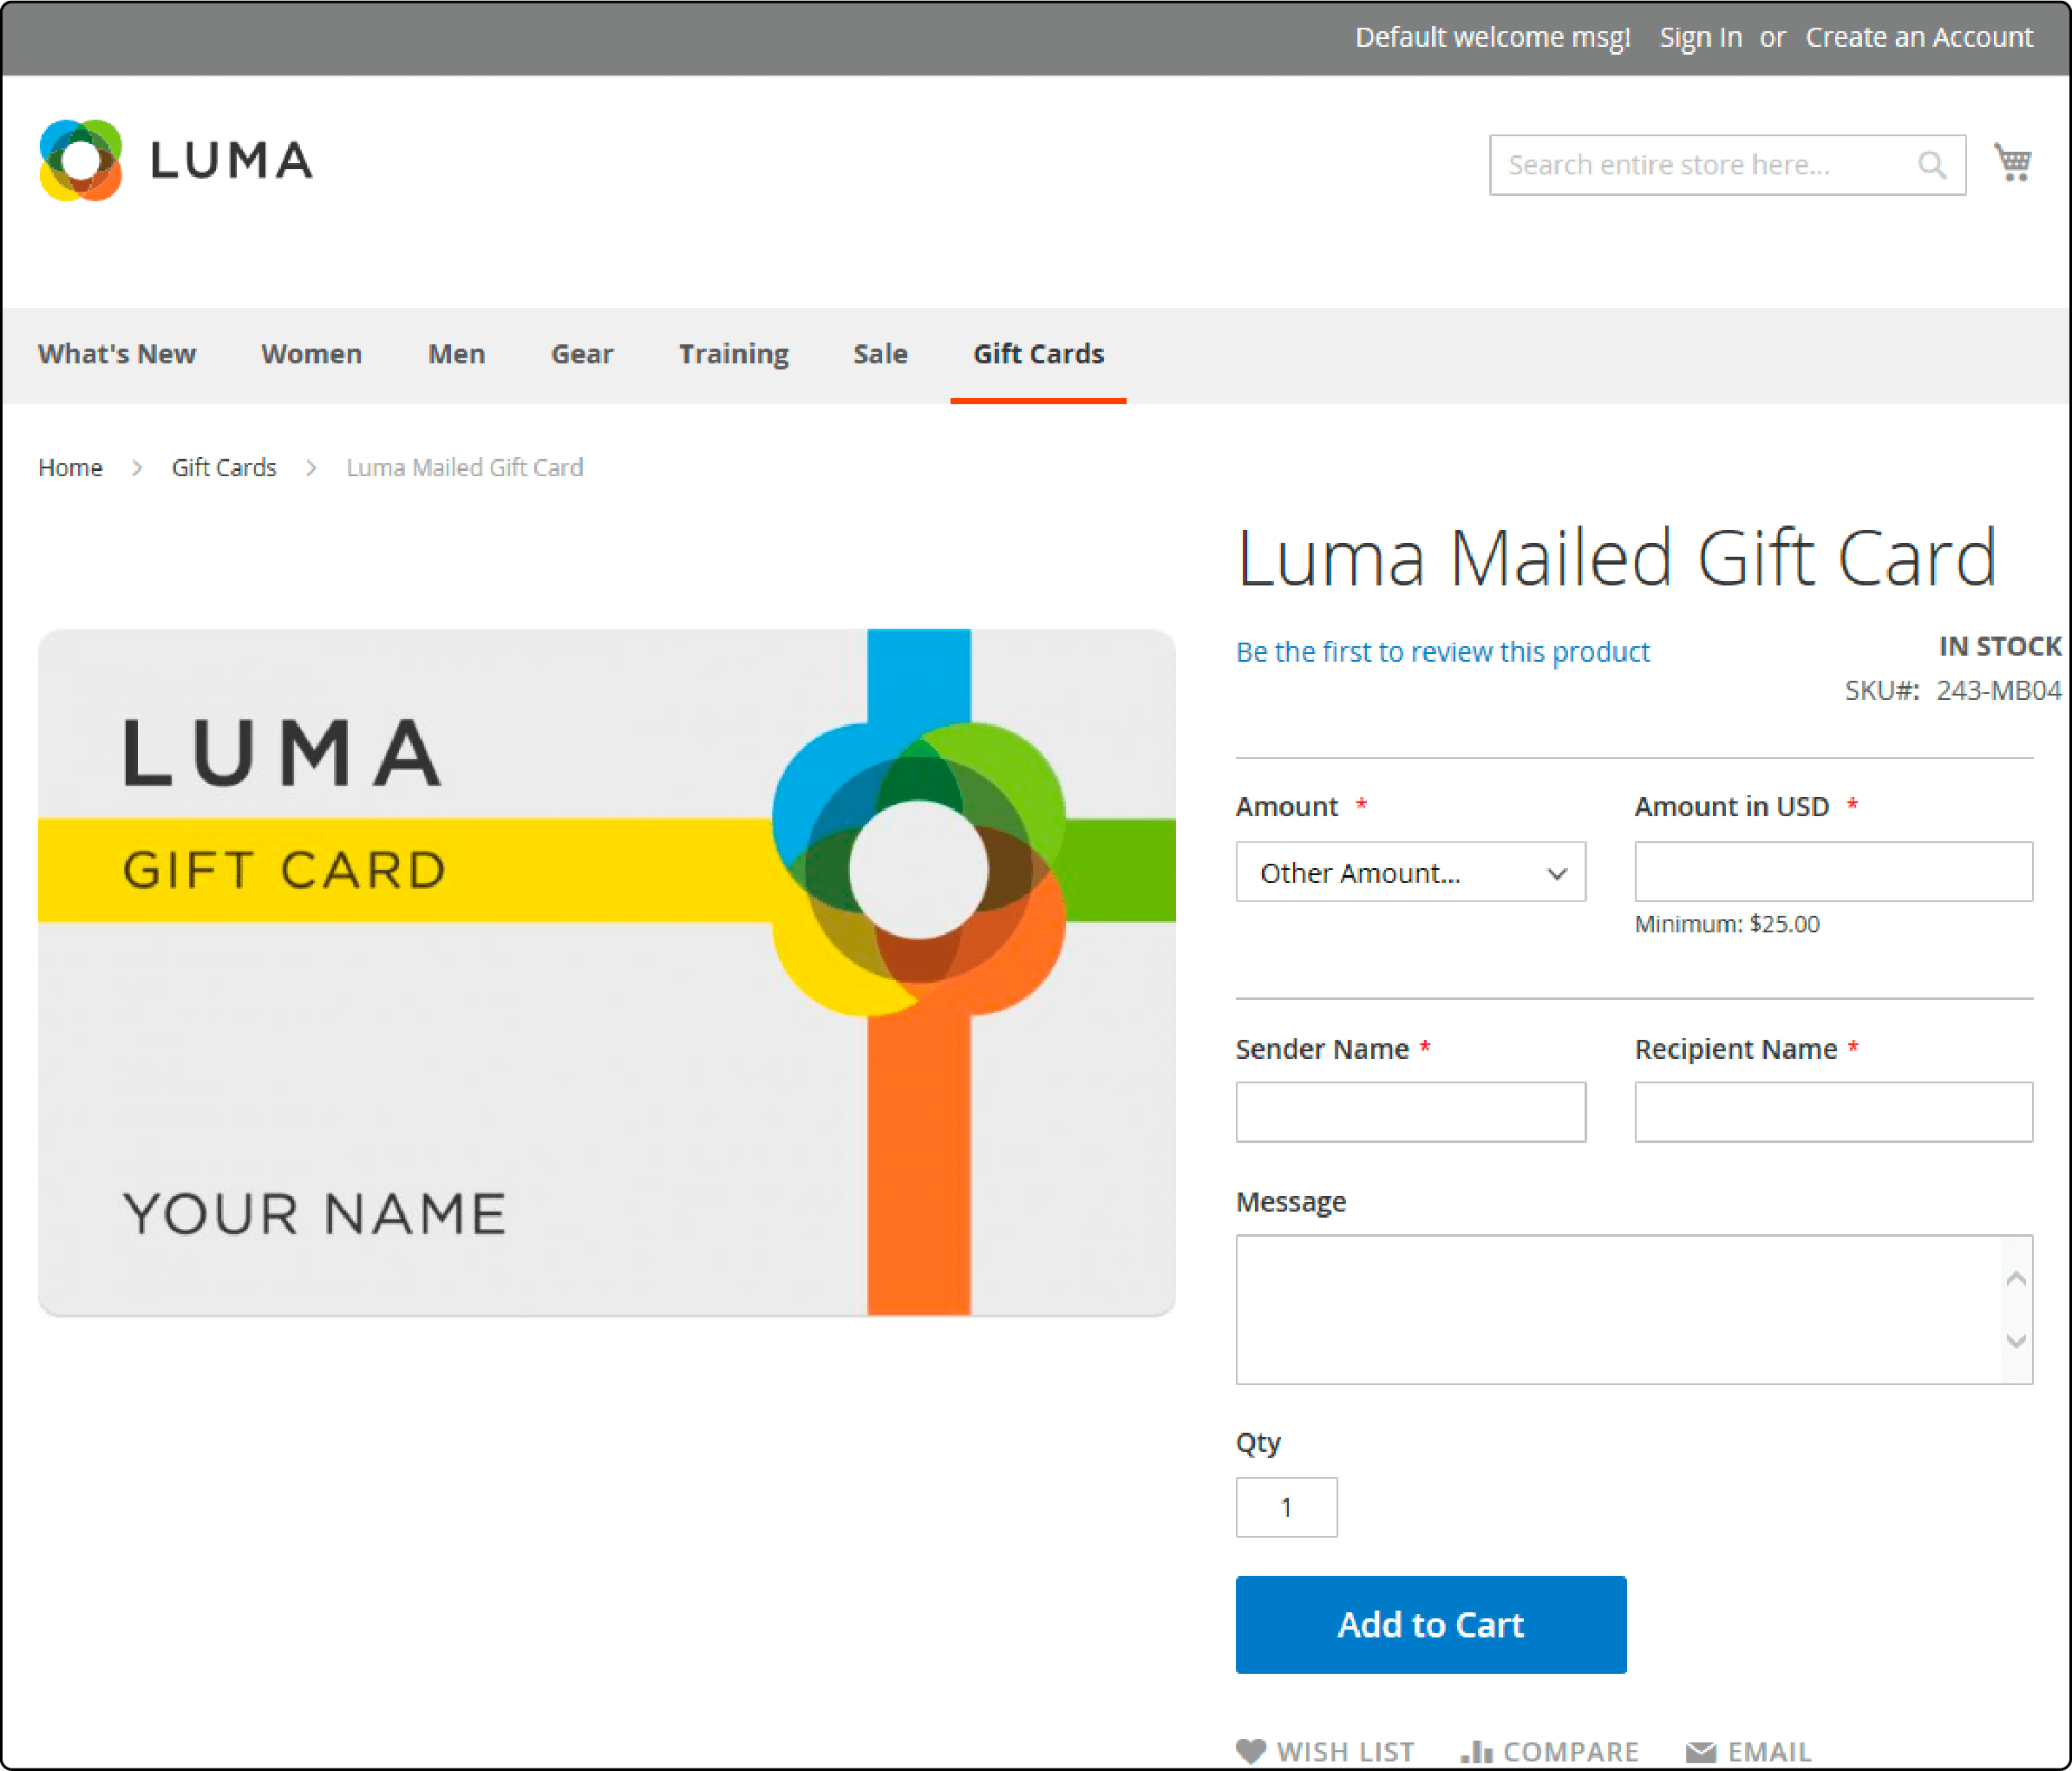Viewport: 2072px width, 1771px height.
Task: Click the search magnifier icon
Action: (x=1932, y=165)
